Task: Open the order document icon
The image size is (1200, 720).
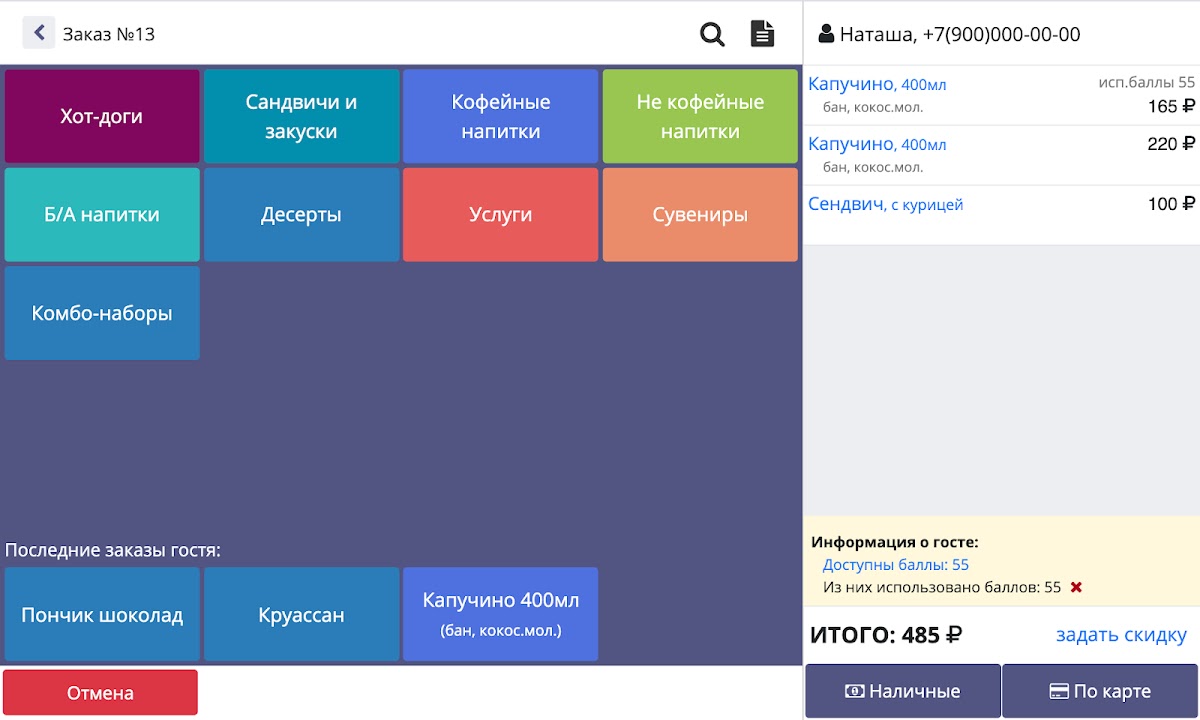Action: click(x=762, y=34)
